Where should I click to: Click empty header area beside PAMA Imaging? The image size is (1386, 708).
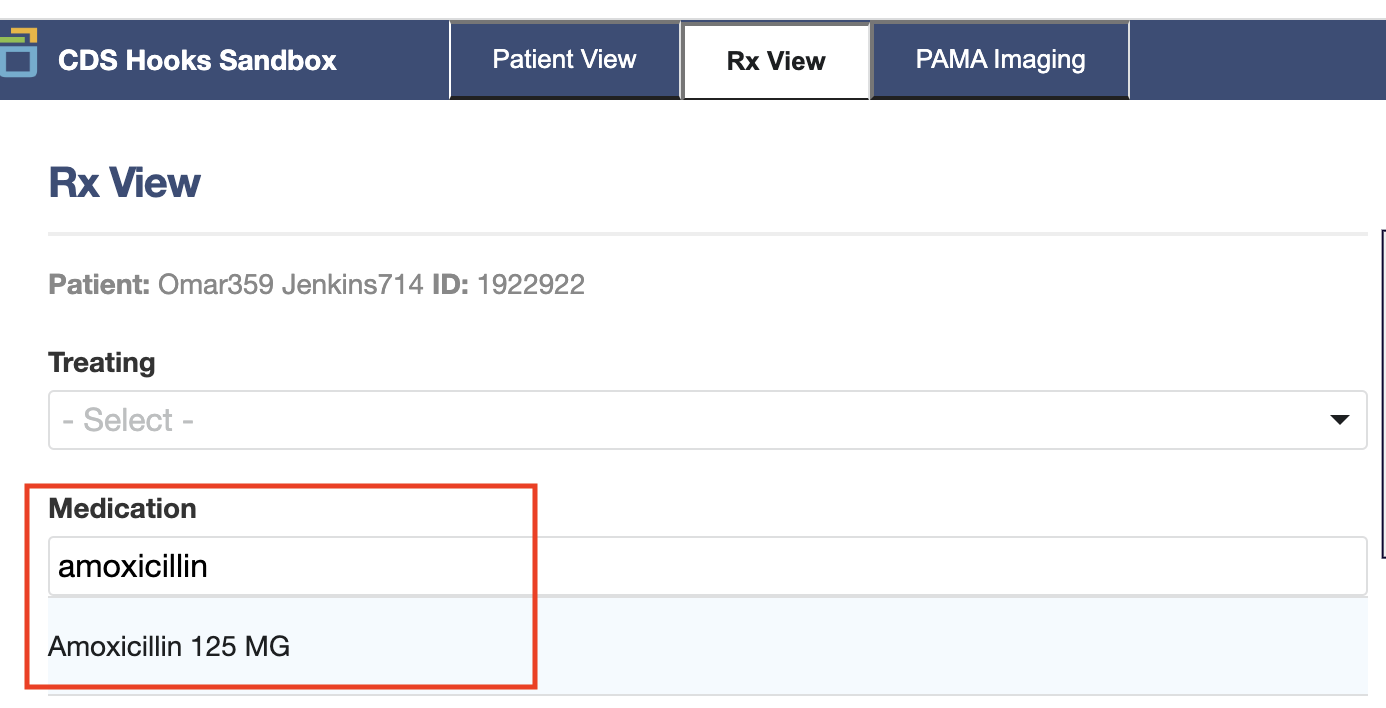pyautogui.click(x=1257, y=60)
